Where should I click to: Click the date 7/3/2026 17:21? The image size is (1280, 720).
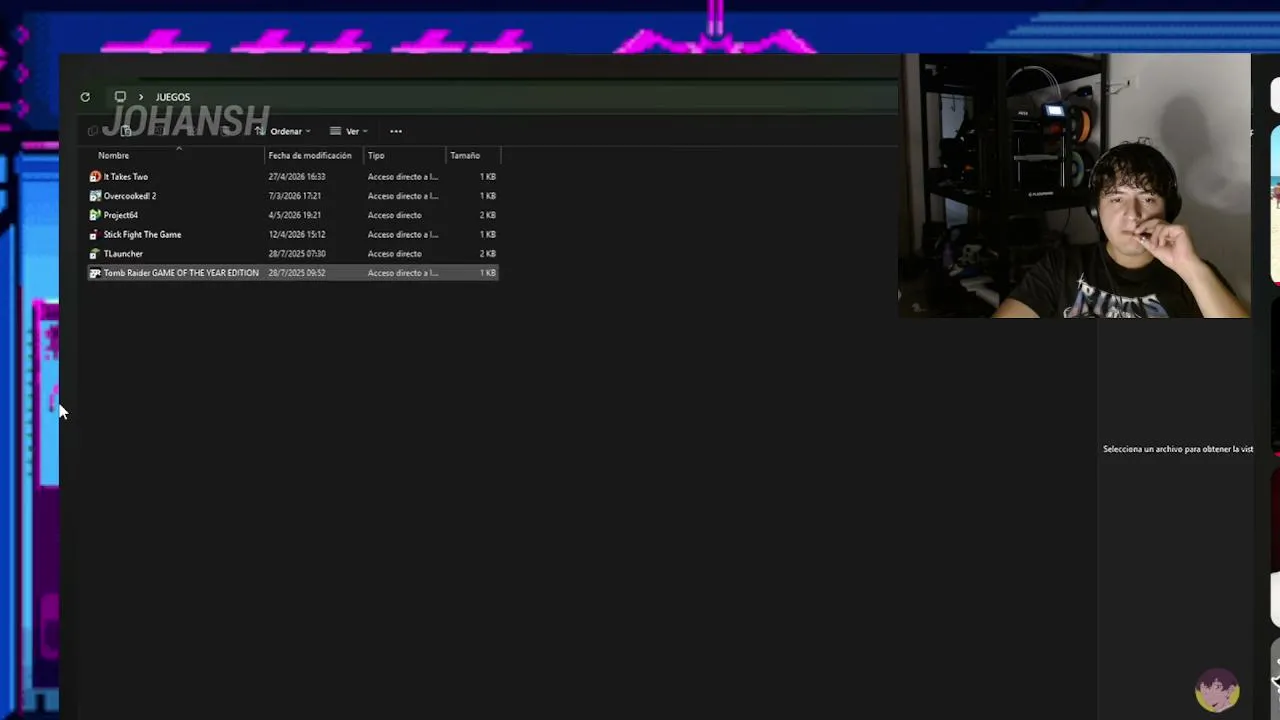(x=295, y=196)
